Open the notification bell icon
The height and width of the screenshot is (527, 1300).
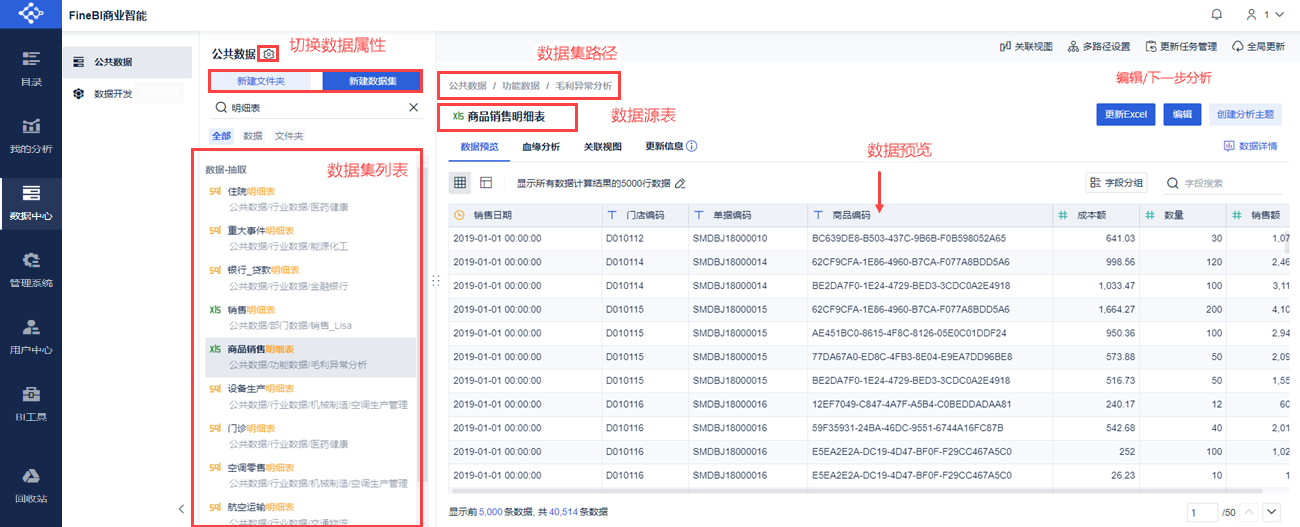(x=1217, y=14)
